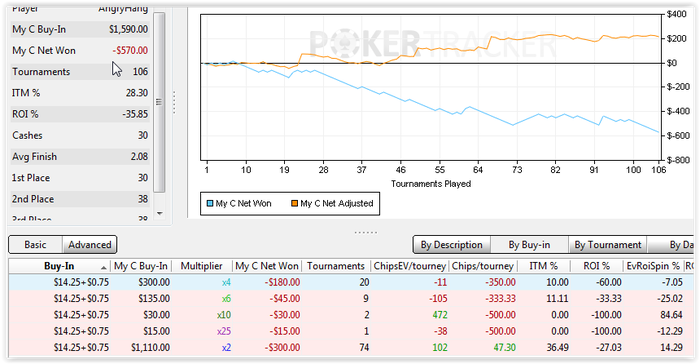
Task: Sort table by Buy-In column header
Action: pos(59,266)
